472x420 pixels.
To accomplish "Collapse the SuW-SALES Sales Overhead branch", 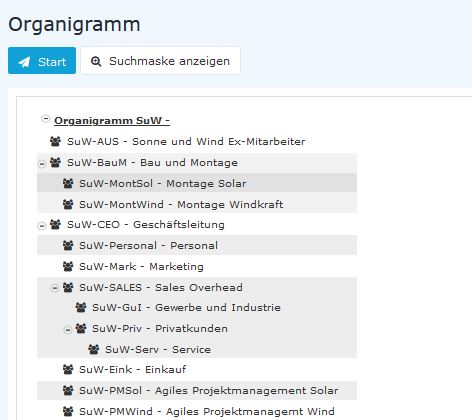I will 55,288.
